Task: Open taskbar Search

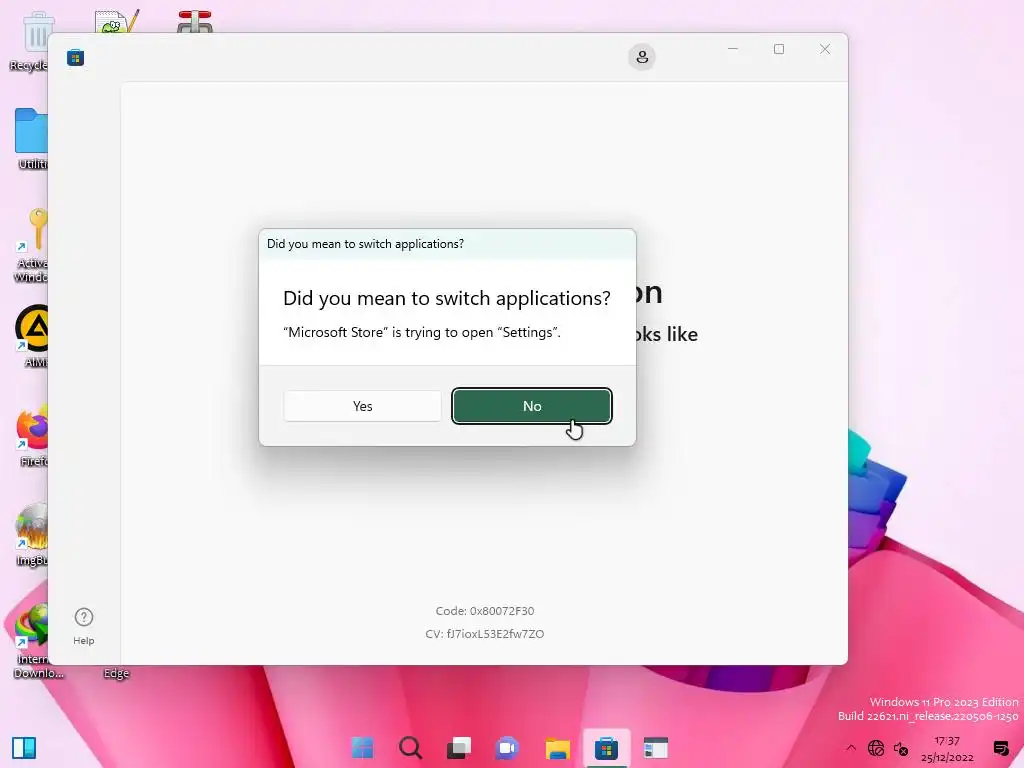Action: pyautogui.click(x=411, y=748)
